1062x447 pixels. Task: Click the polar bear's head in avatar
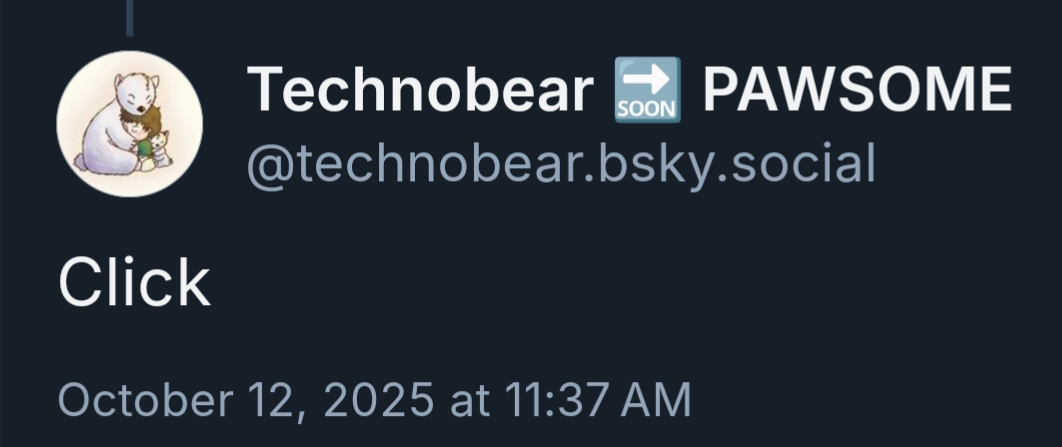point(139,91)
